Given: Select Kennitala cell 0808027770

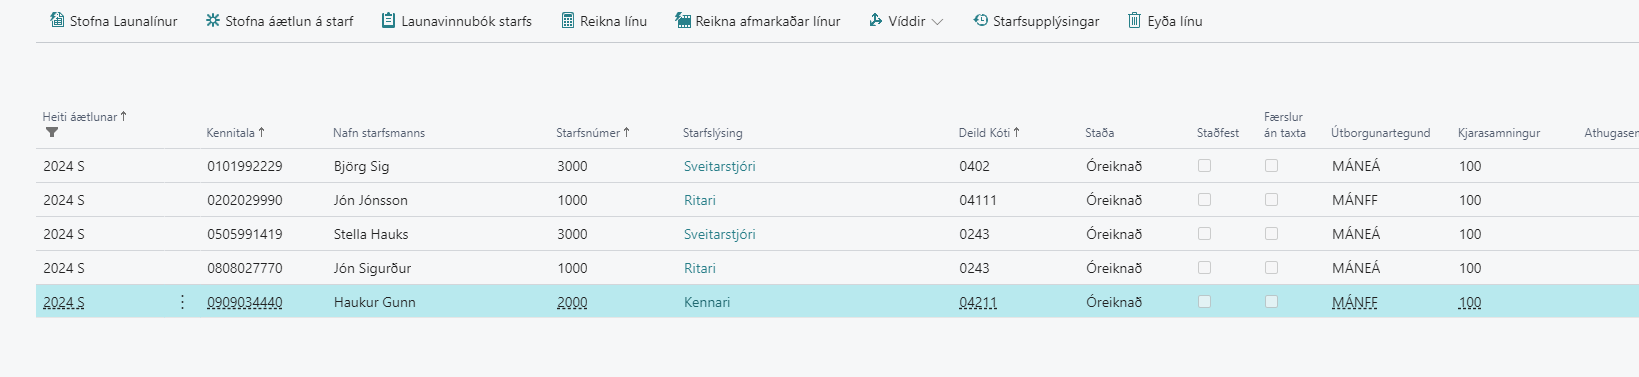Looking at the screenshot, I should tap(245, 268).
